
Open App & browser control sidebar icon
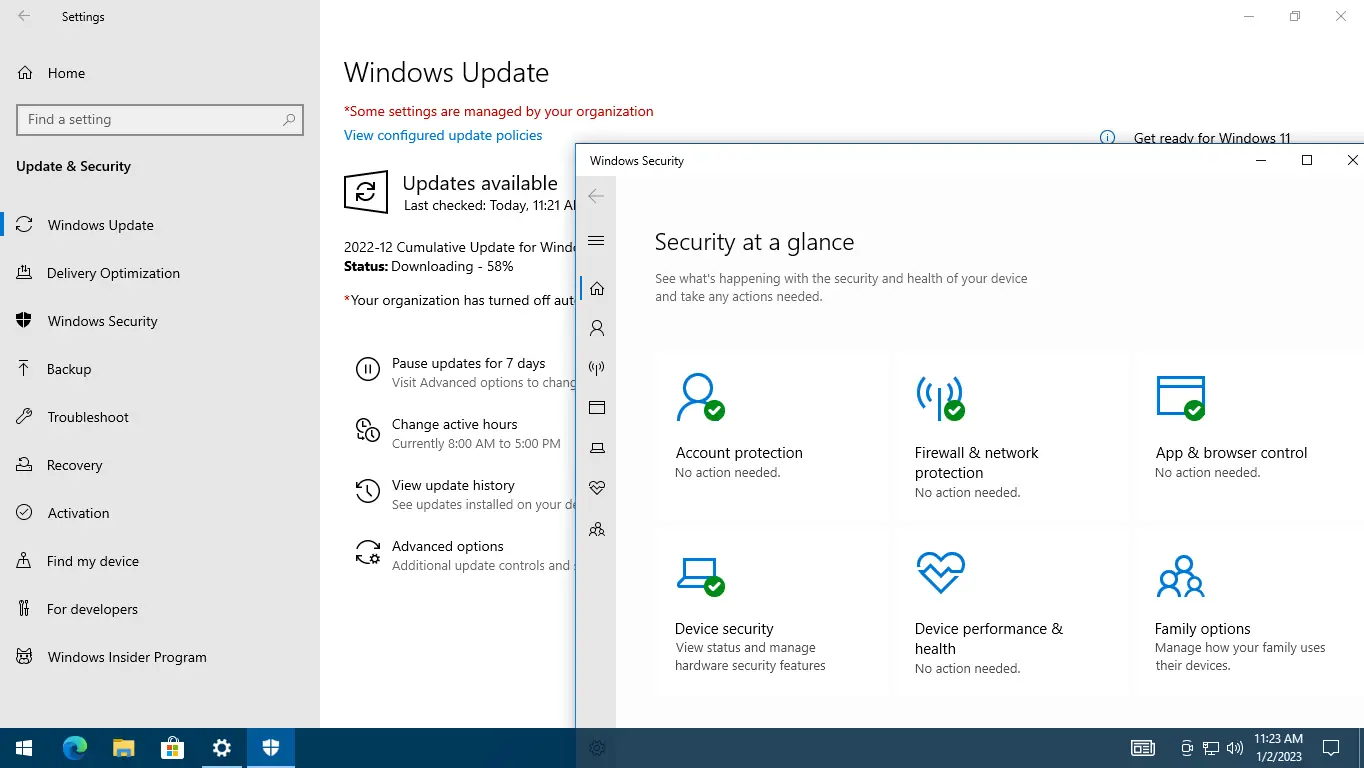[597, 408]
